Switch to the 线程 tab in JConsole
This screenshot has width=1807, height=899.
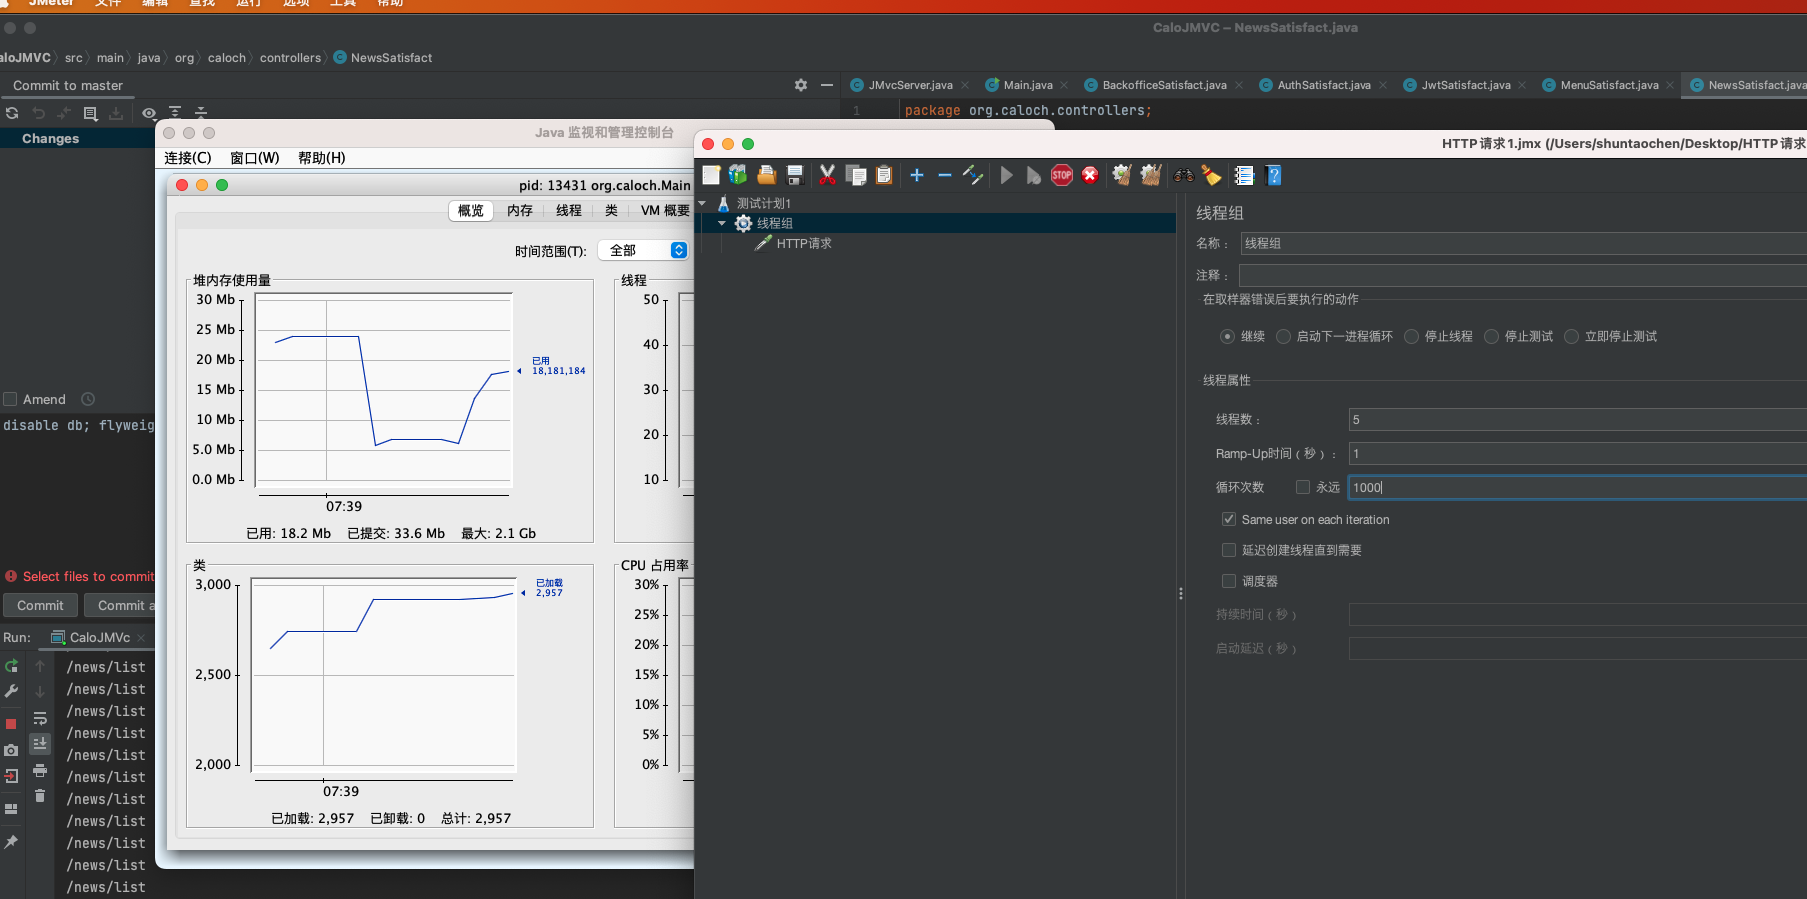pos(568,210)
